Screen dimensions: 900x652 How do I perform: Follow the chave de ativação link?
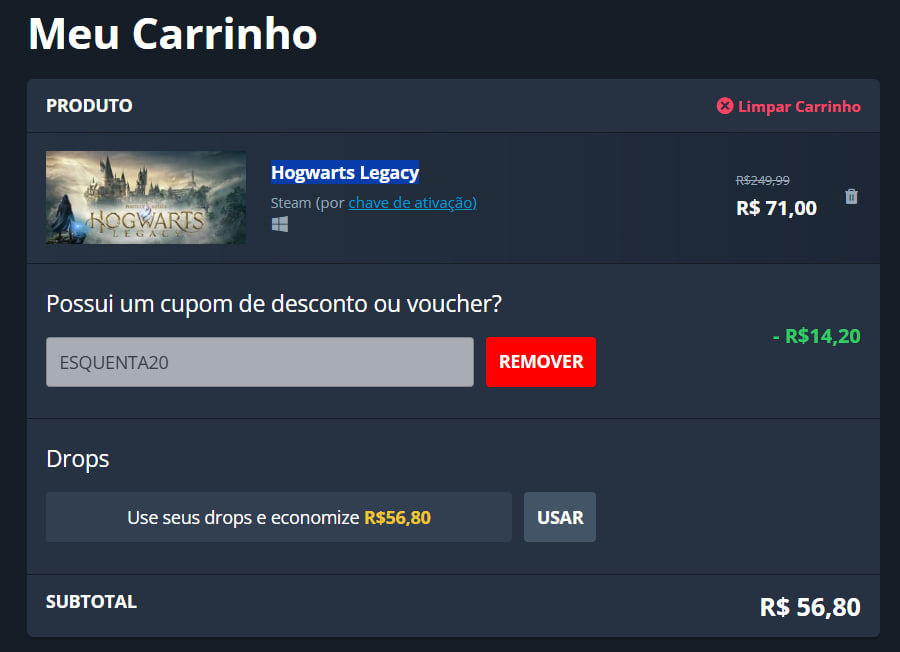tap(412, 203)
